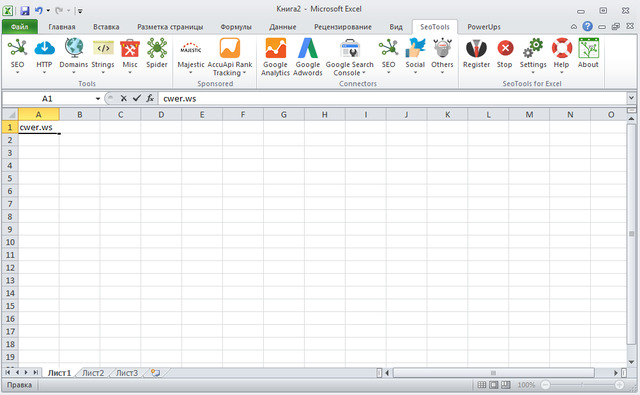Screen dimensions: 640x395
Task: Open the Social connectors icon
Action: click(415, 56)
